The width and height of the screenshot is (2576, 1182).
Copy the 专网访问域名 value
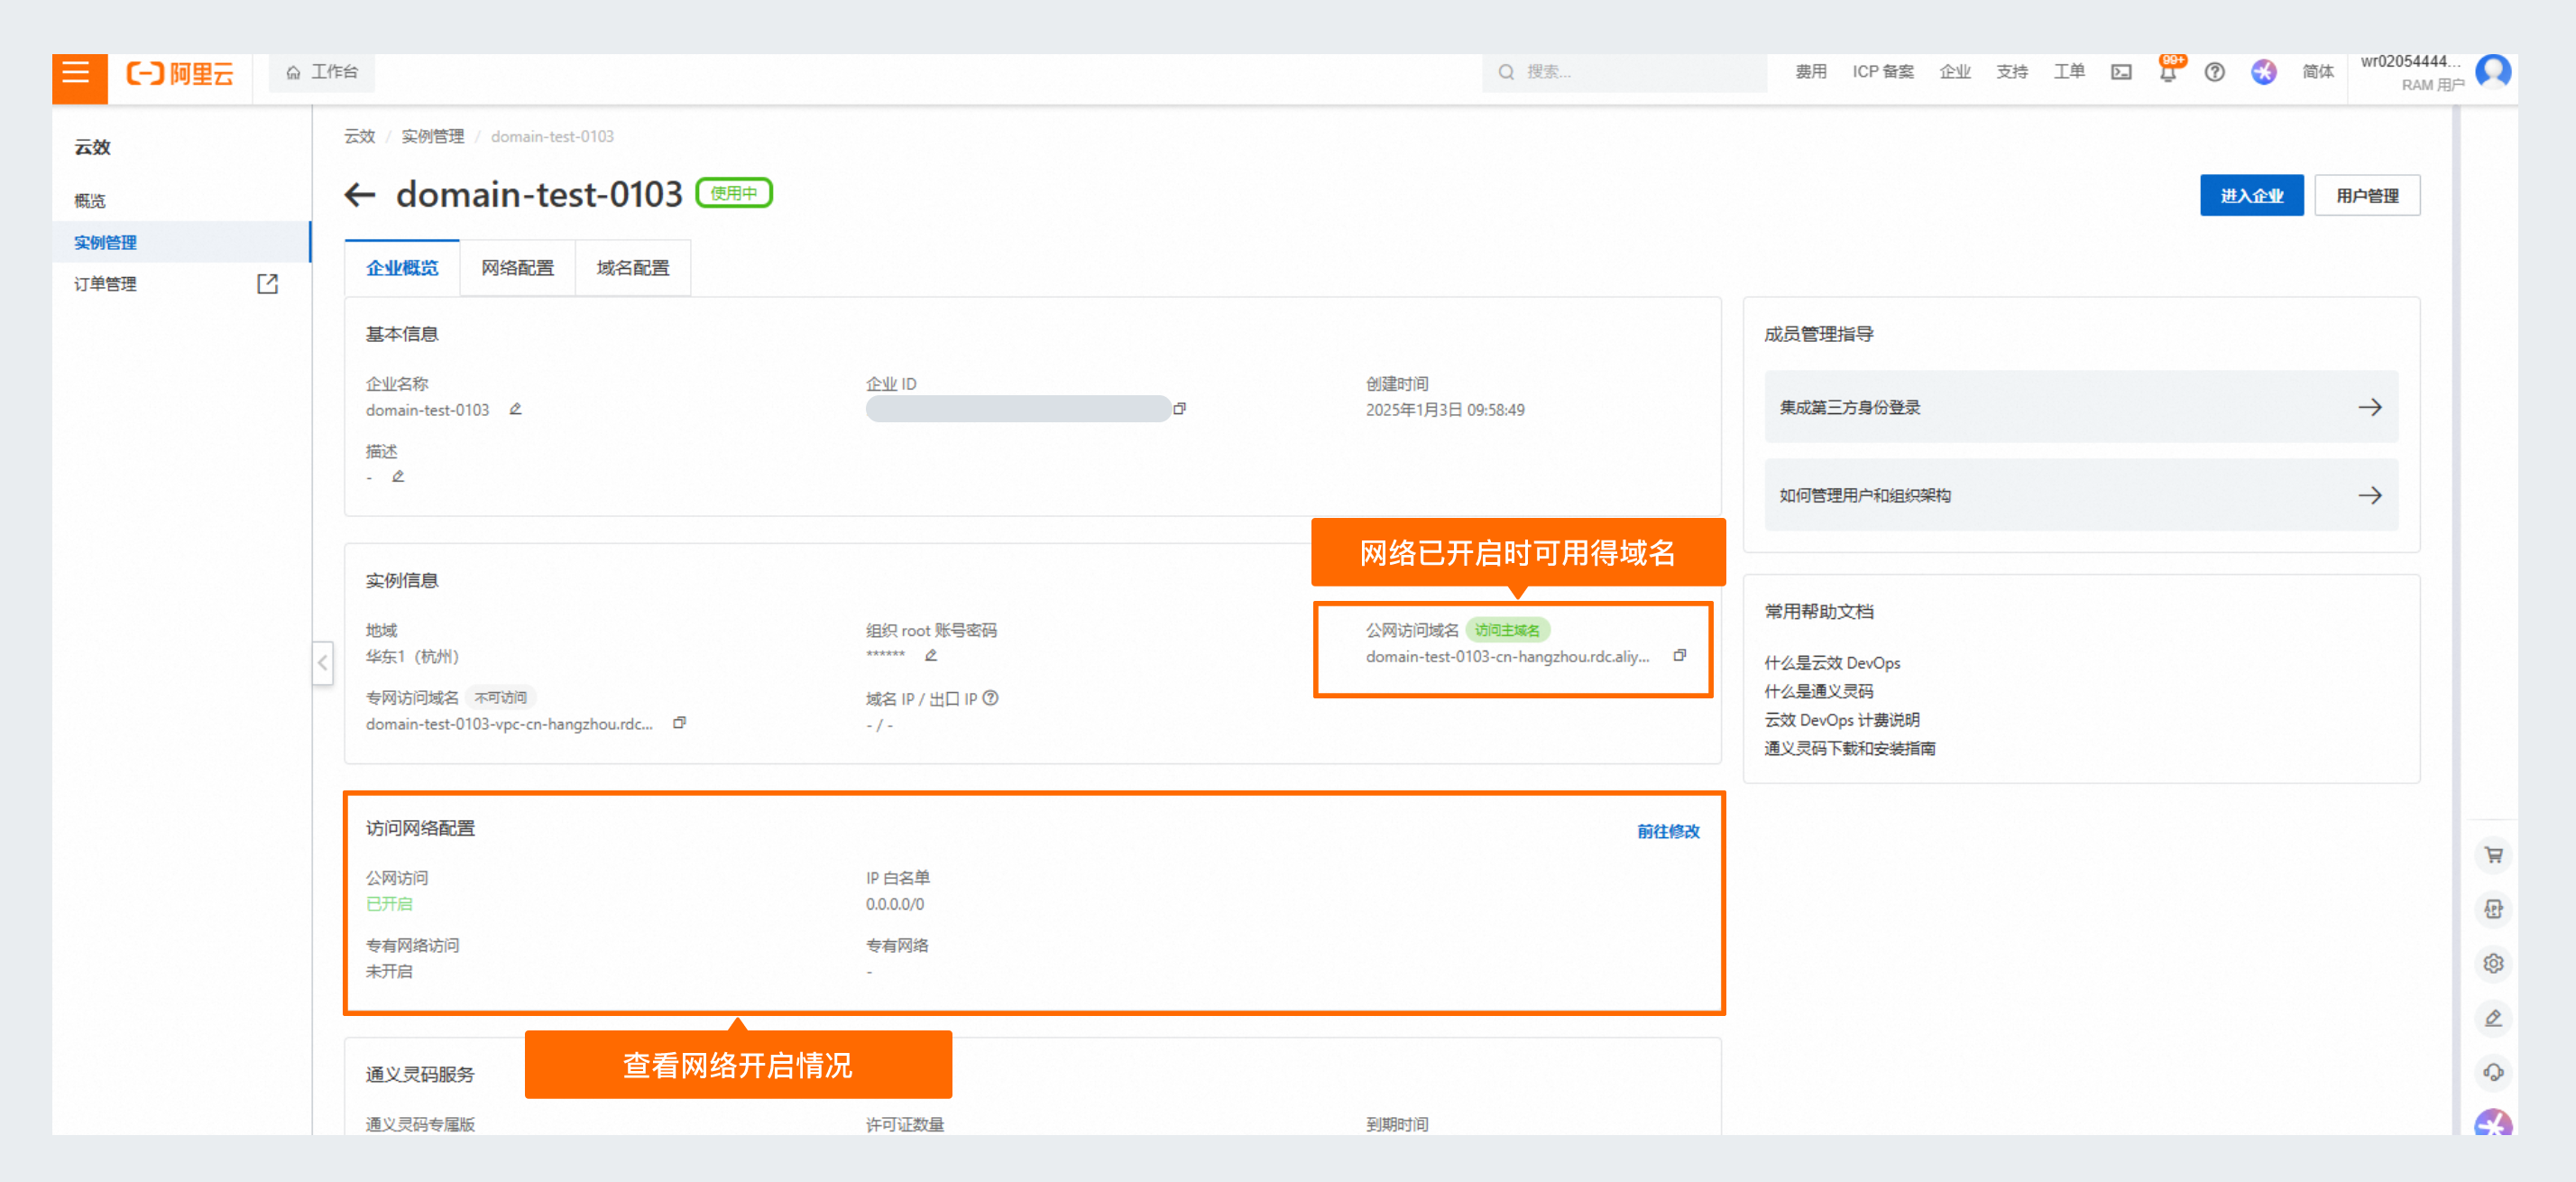coord(680,723)
